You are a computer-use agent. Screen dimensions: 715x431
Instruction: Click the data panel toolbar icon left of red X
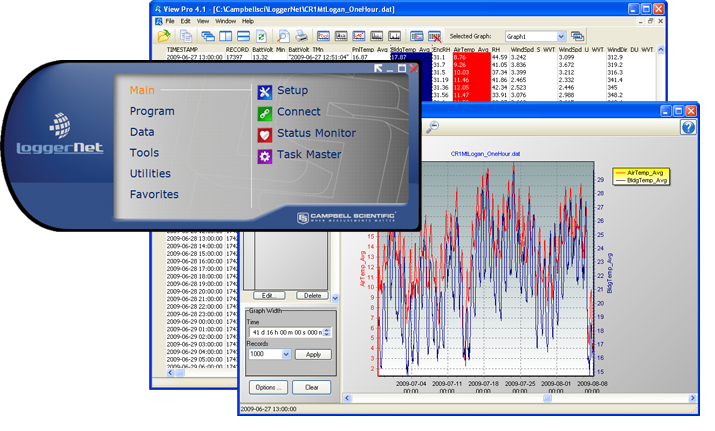coord(416,36)
